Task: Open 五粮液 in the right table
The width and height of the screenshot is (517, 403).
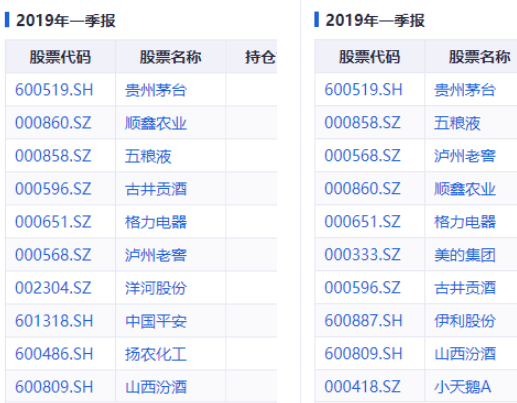Action: coord(457,123)
